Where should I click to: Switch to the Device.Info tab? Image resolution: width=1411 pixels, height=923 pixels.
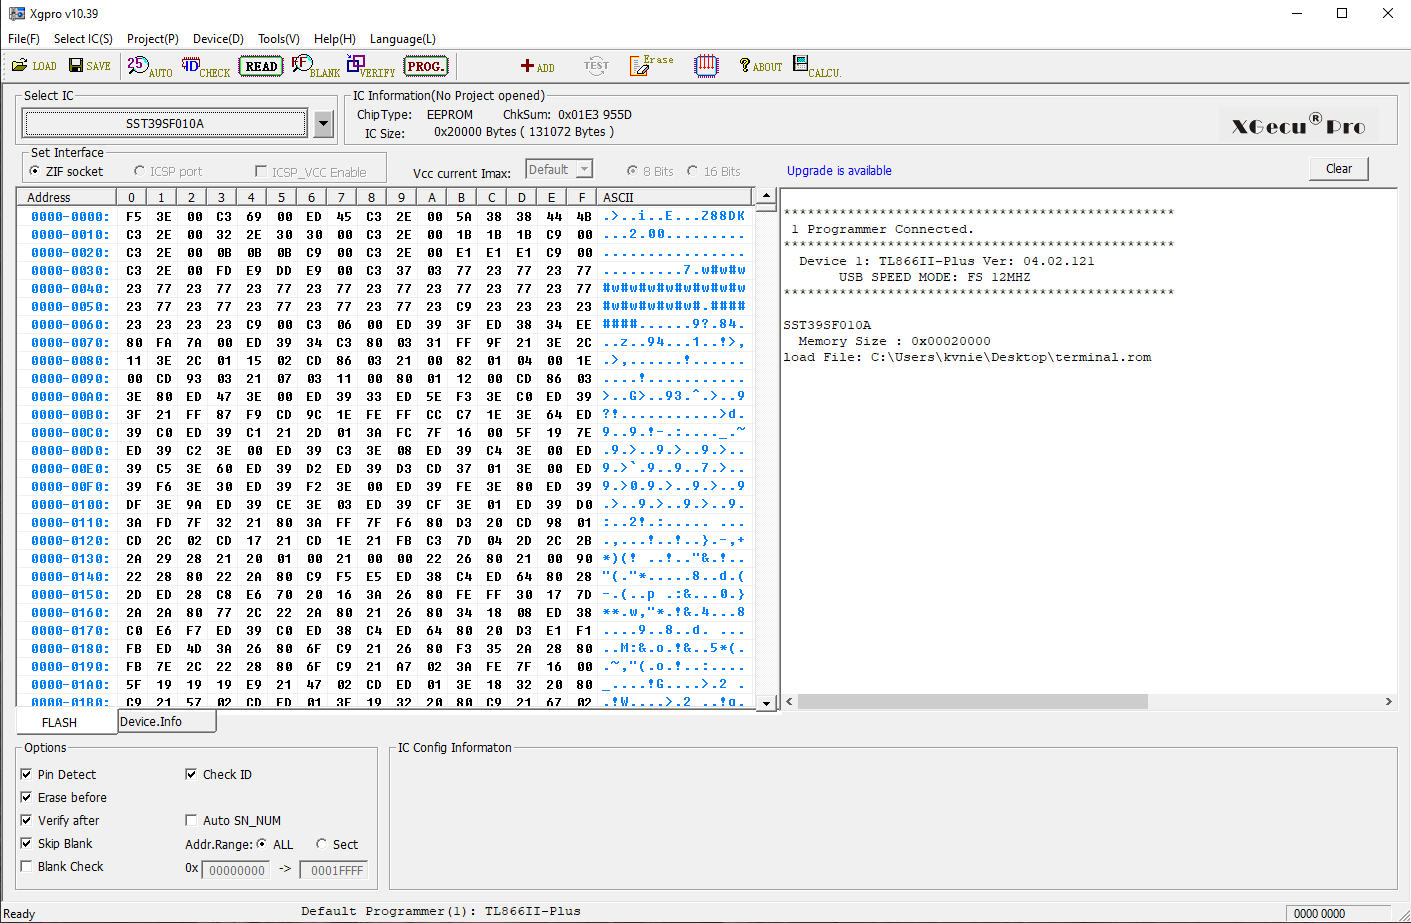[151, 721]
